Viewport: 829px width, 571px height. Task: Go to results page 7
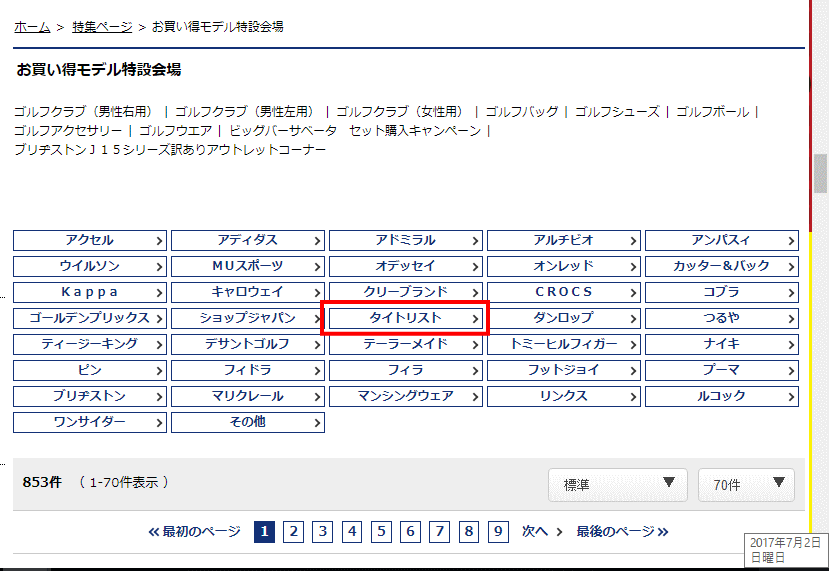click(439, 531)
